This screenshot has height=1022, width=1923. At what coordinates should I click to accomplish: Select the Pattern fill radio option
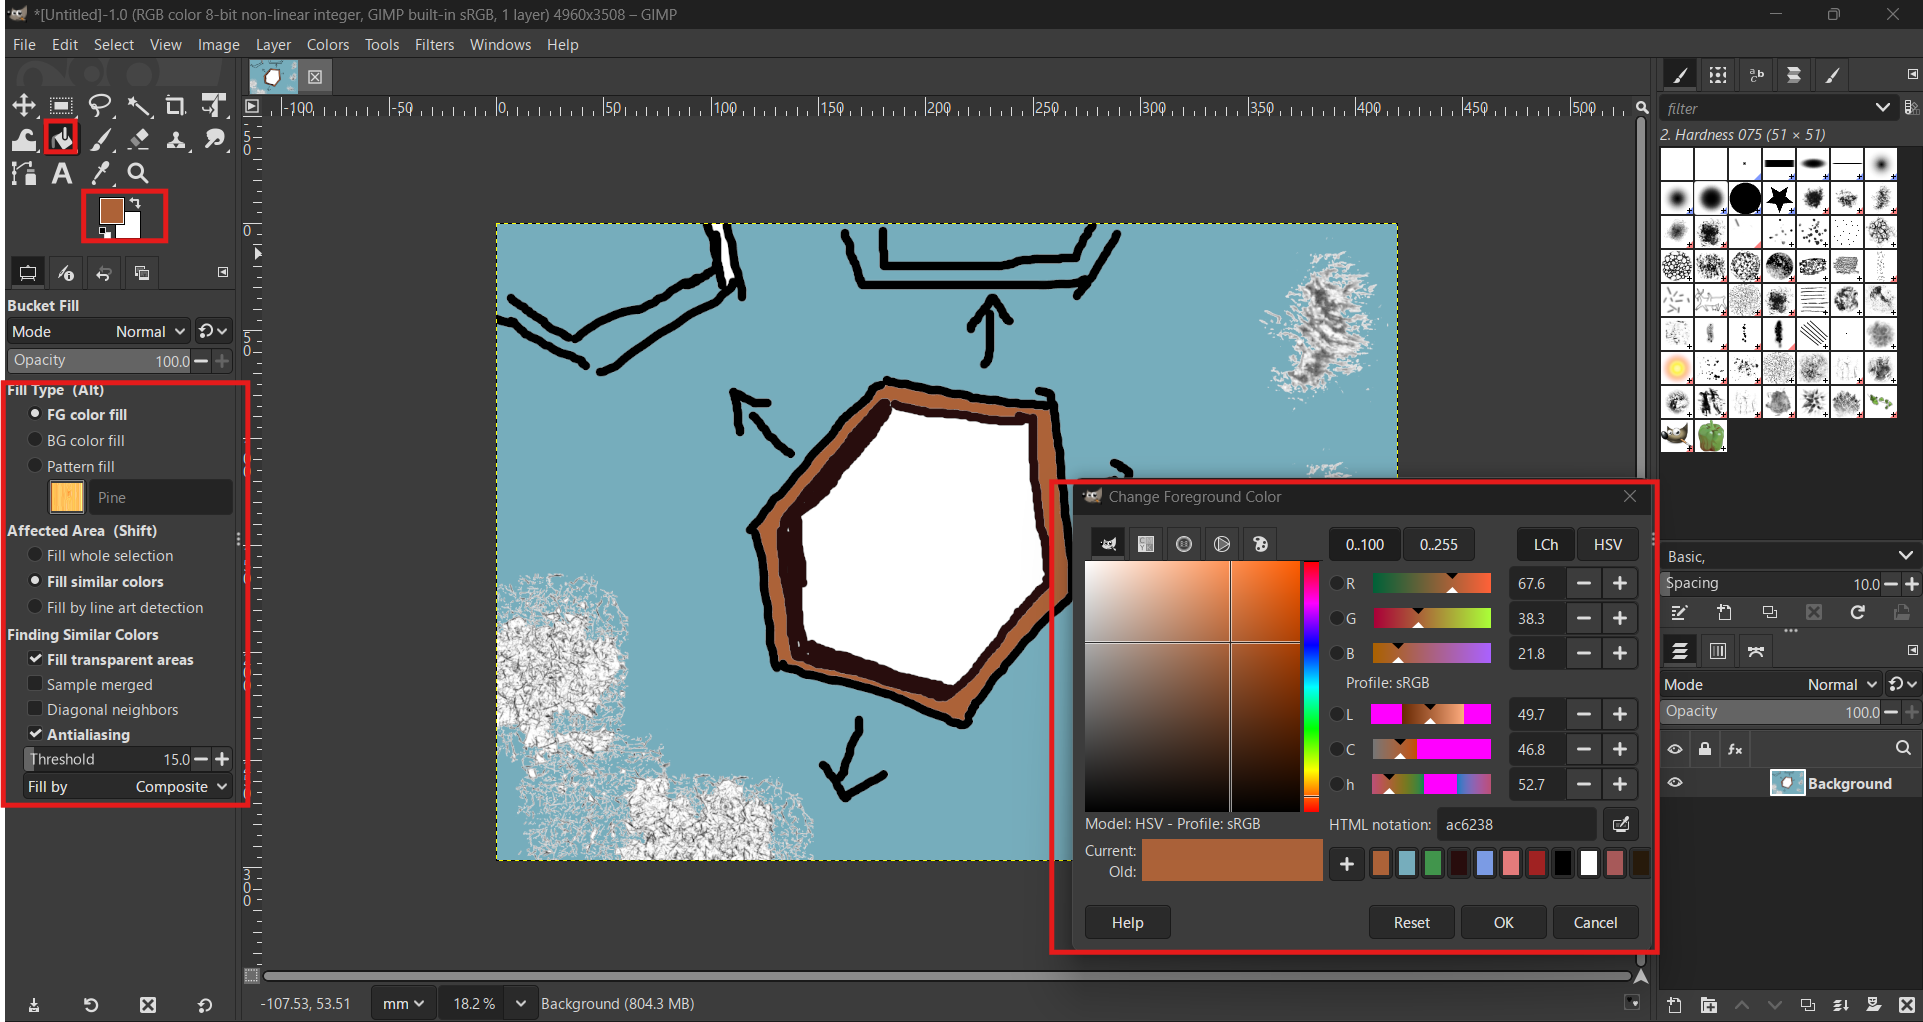pos(36,466)
